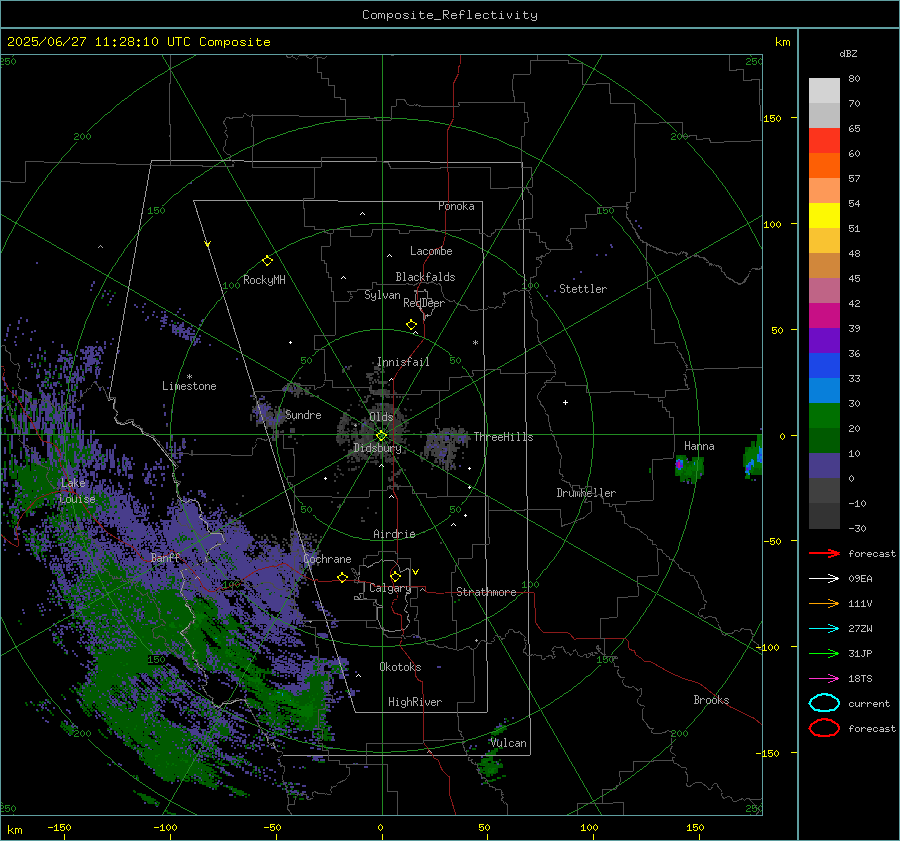Click the green 31JP arrow icon
Image resolution: width=900 pixels, height=841 pixels.
824,653
